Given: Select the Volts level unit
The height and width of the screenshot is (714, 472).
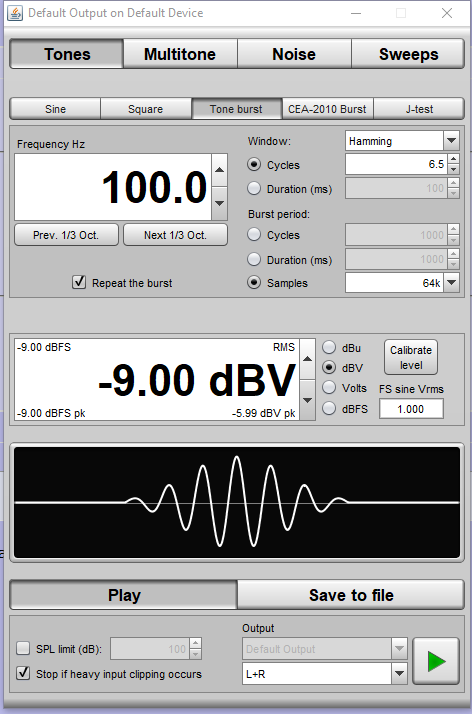Looking at the screenshot, I should pos(329,388).
